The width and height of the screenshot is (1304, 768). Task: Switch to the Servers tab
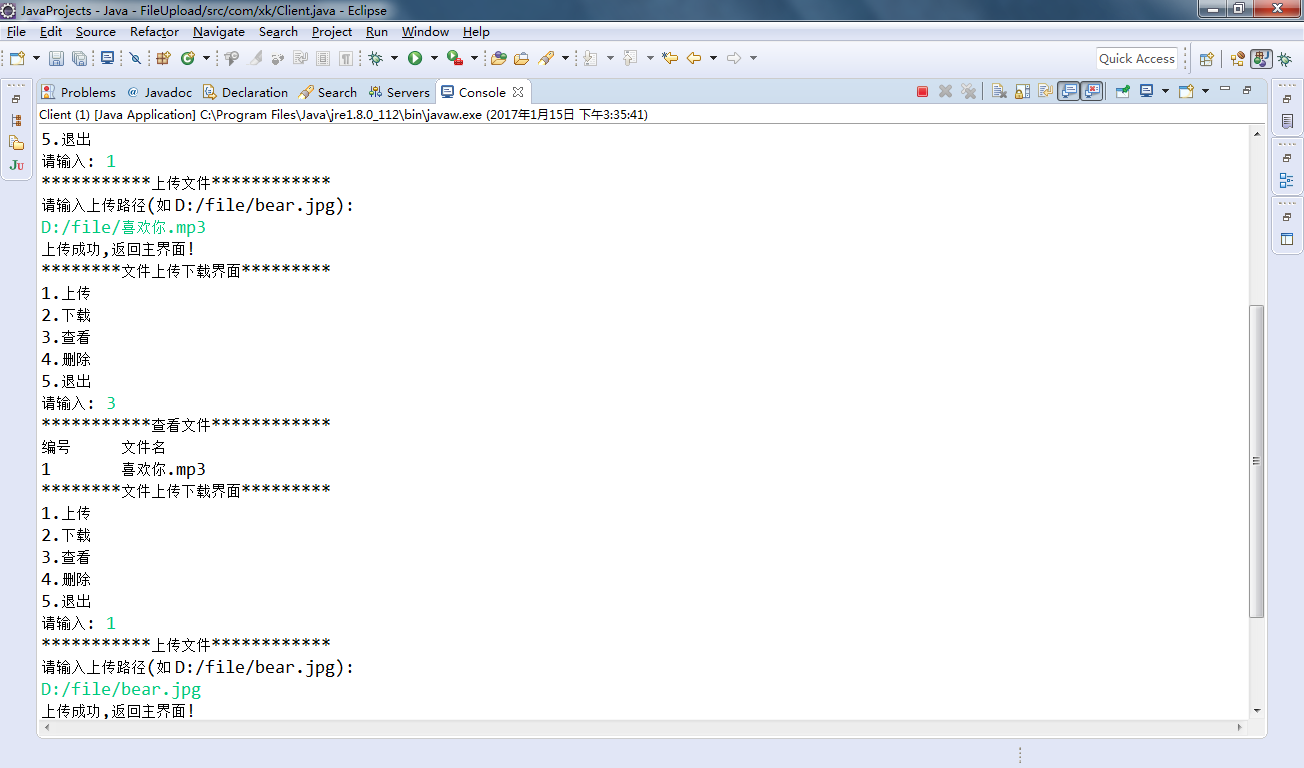(399, 92)
